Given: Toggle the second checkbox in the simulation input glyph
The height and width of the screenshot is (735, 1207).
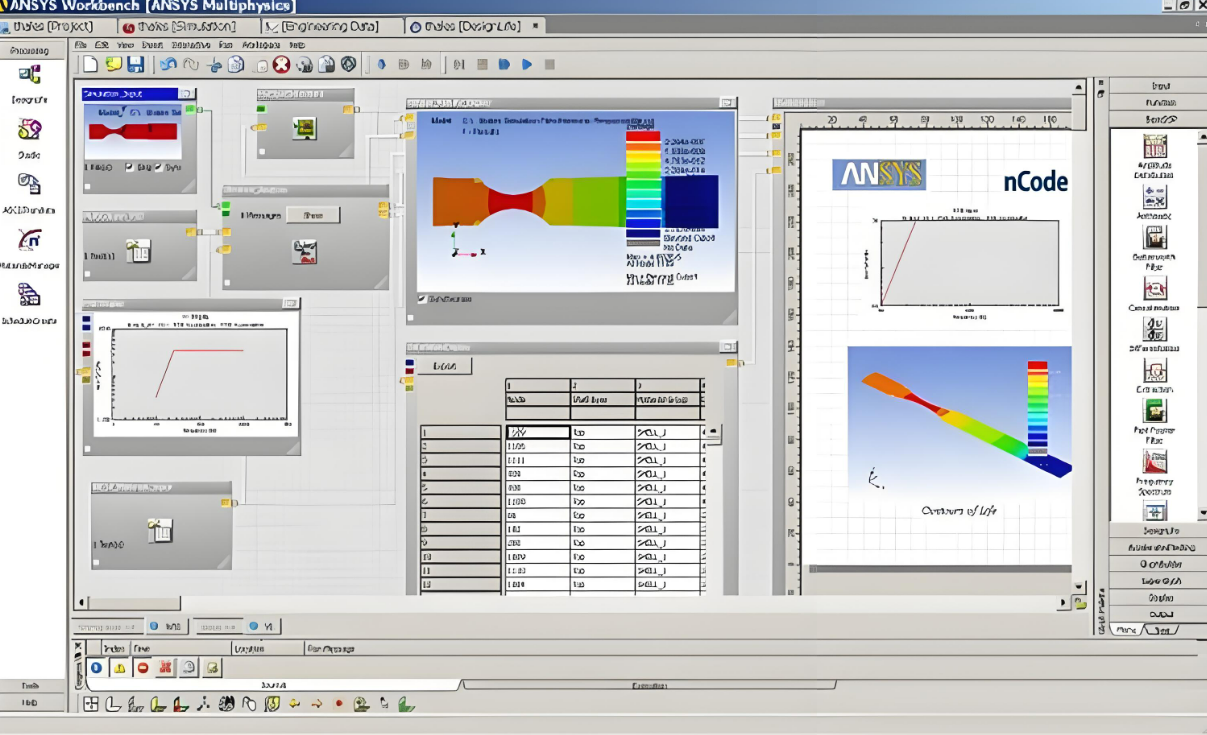Looking at the screenshot, I should click(158, 167).
